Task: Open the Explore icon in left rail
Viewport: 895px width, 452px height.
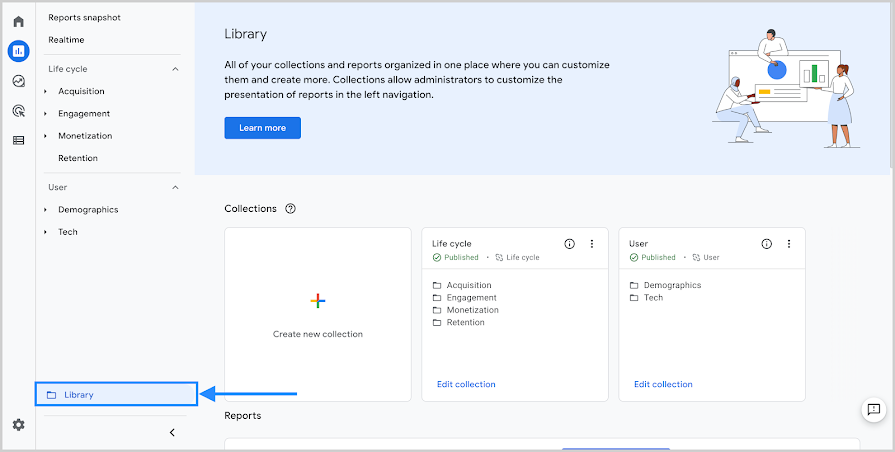Action: pos(18,81)
